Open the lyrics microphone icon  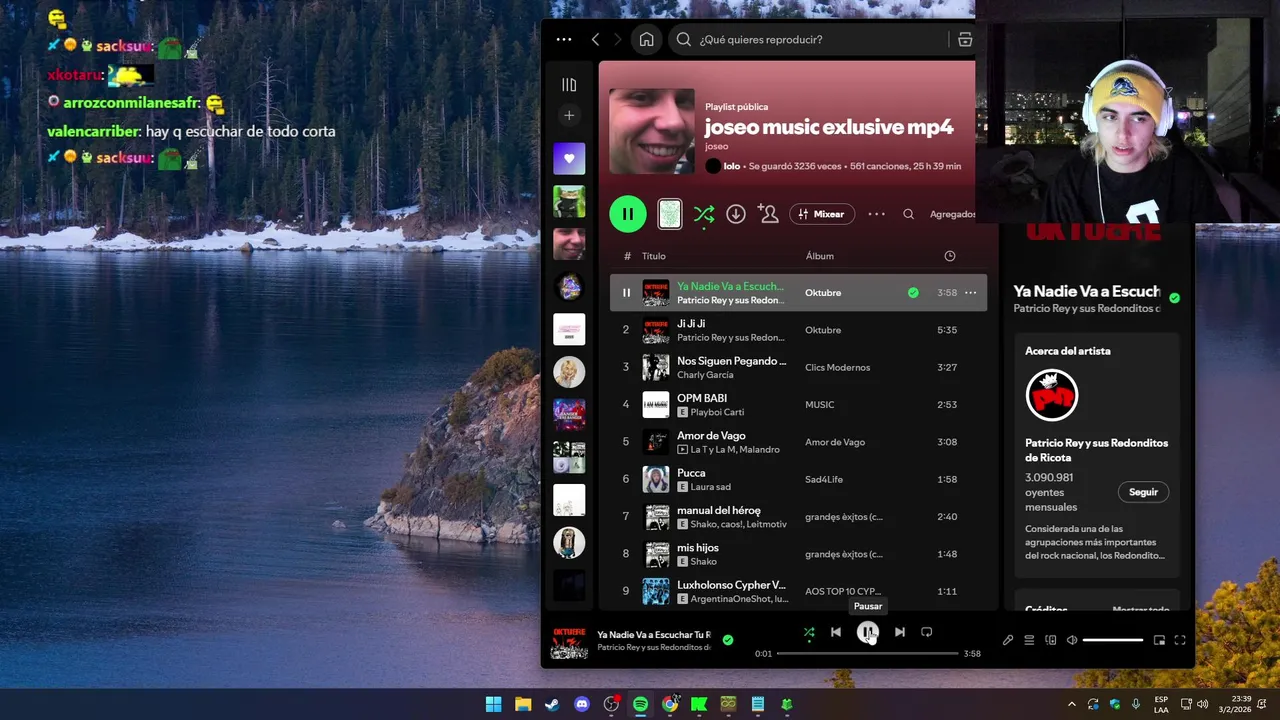pos(1008,640)
